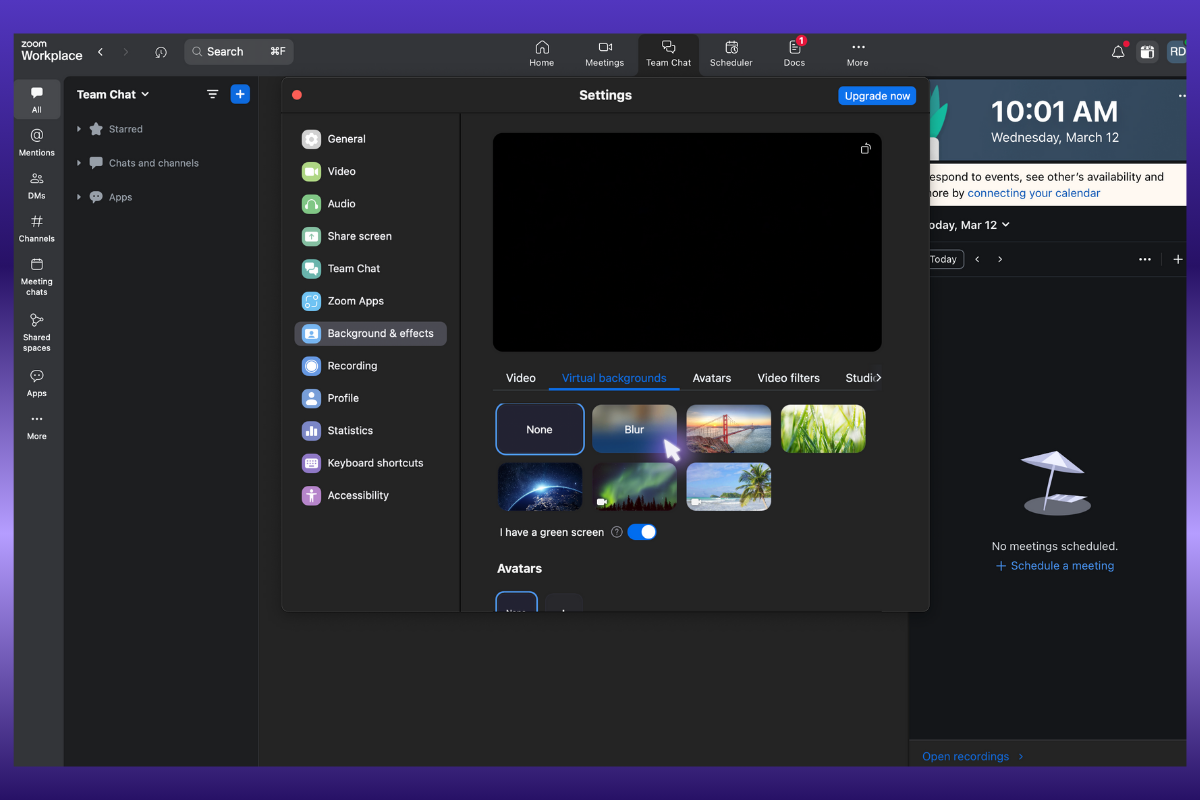Select the All chat bubble in sidebar
The image size is (1200, 800).
pyautogui.click(x=37, y=93)
